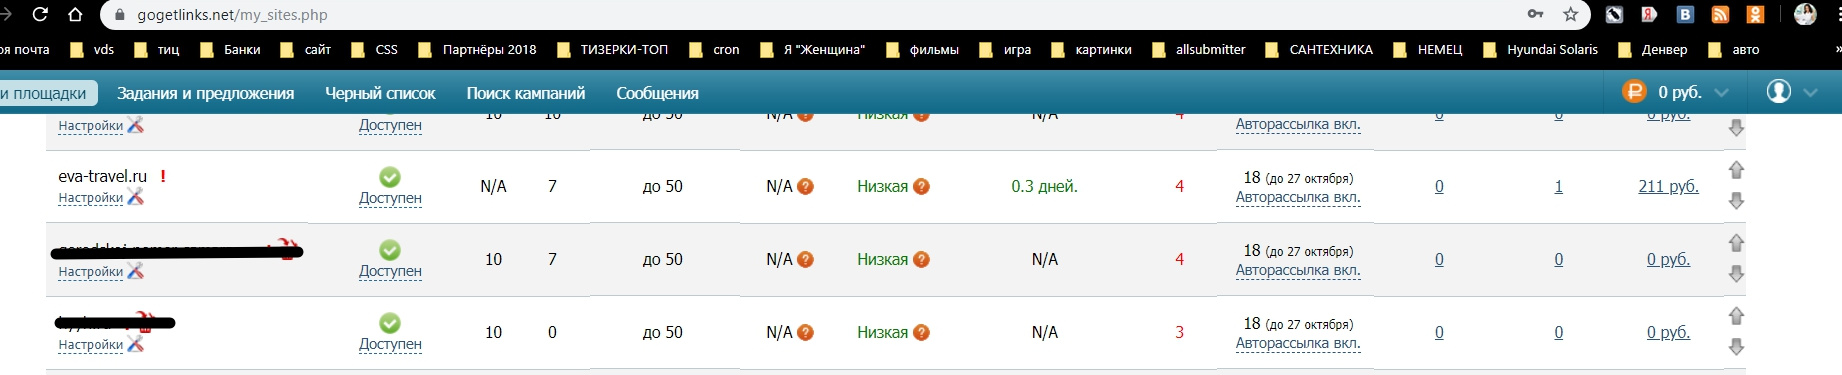Click the 0 руб. link in the last row

coord(1668,332)
